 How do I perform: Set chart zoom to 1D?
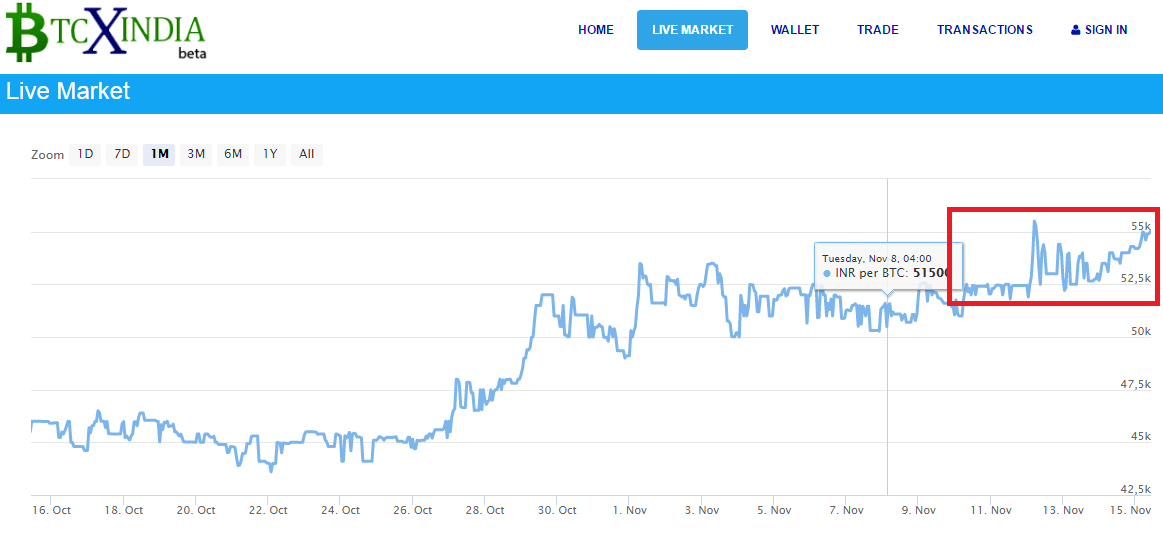86,154
